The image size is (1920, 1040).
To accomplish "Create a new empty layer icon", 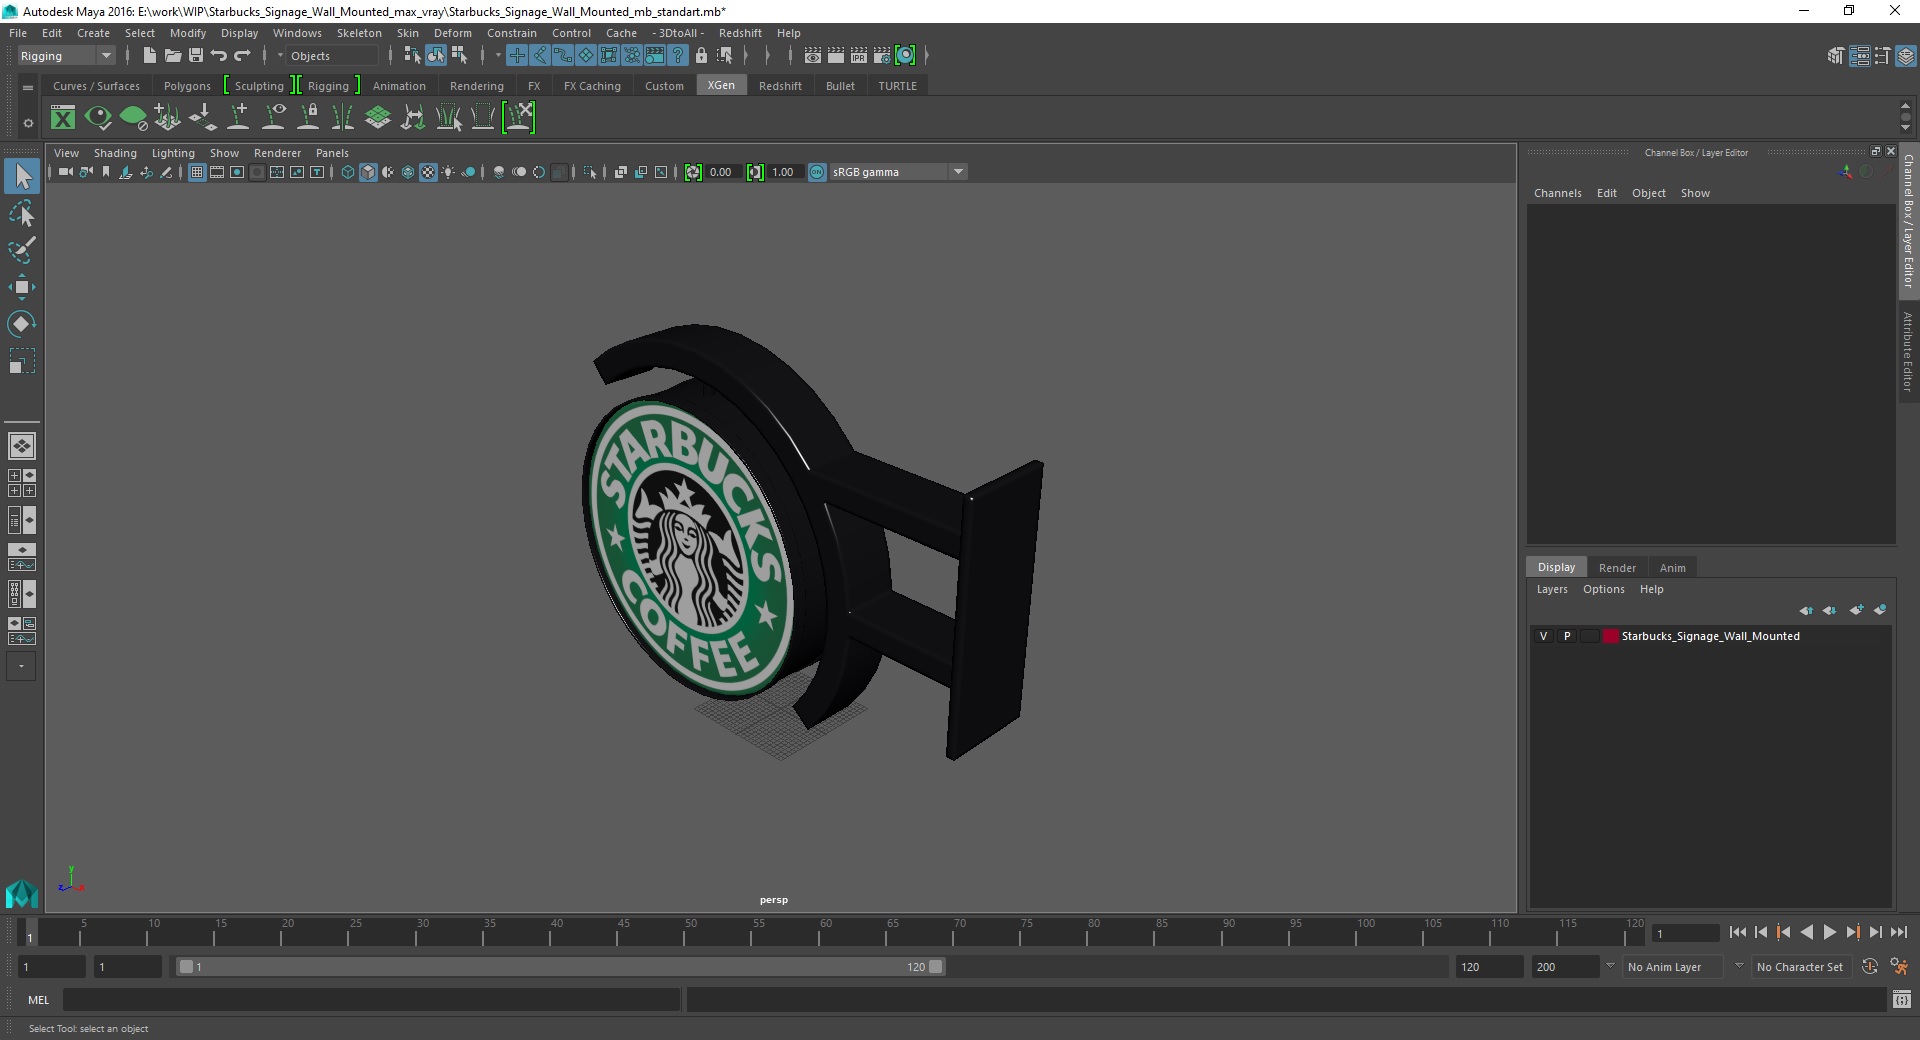I will [1856, 610].
